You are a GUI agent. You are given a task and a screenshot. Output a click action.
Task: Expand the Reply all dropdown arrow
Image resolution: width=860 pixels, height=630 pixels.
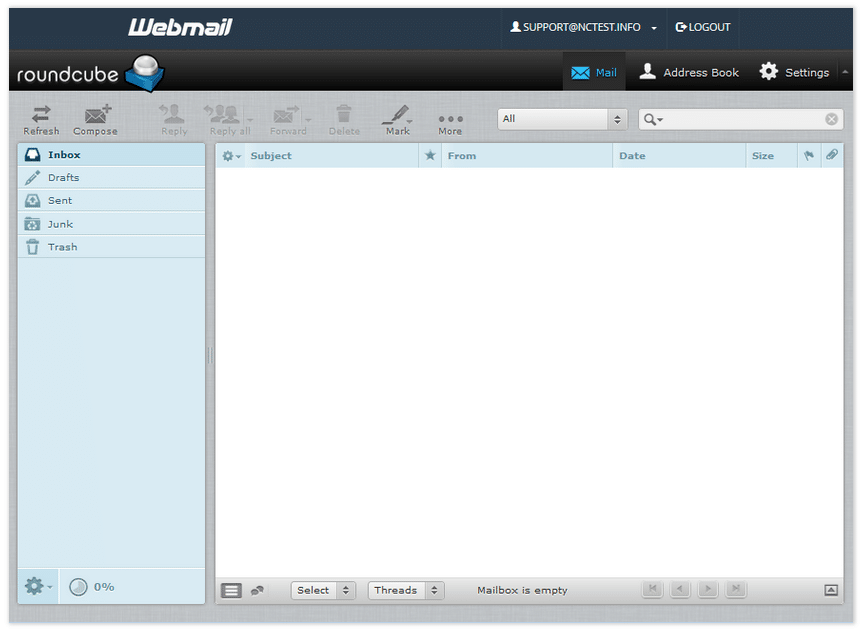tap(250, 120)
